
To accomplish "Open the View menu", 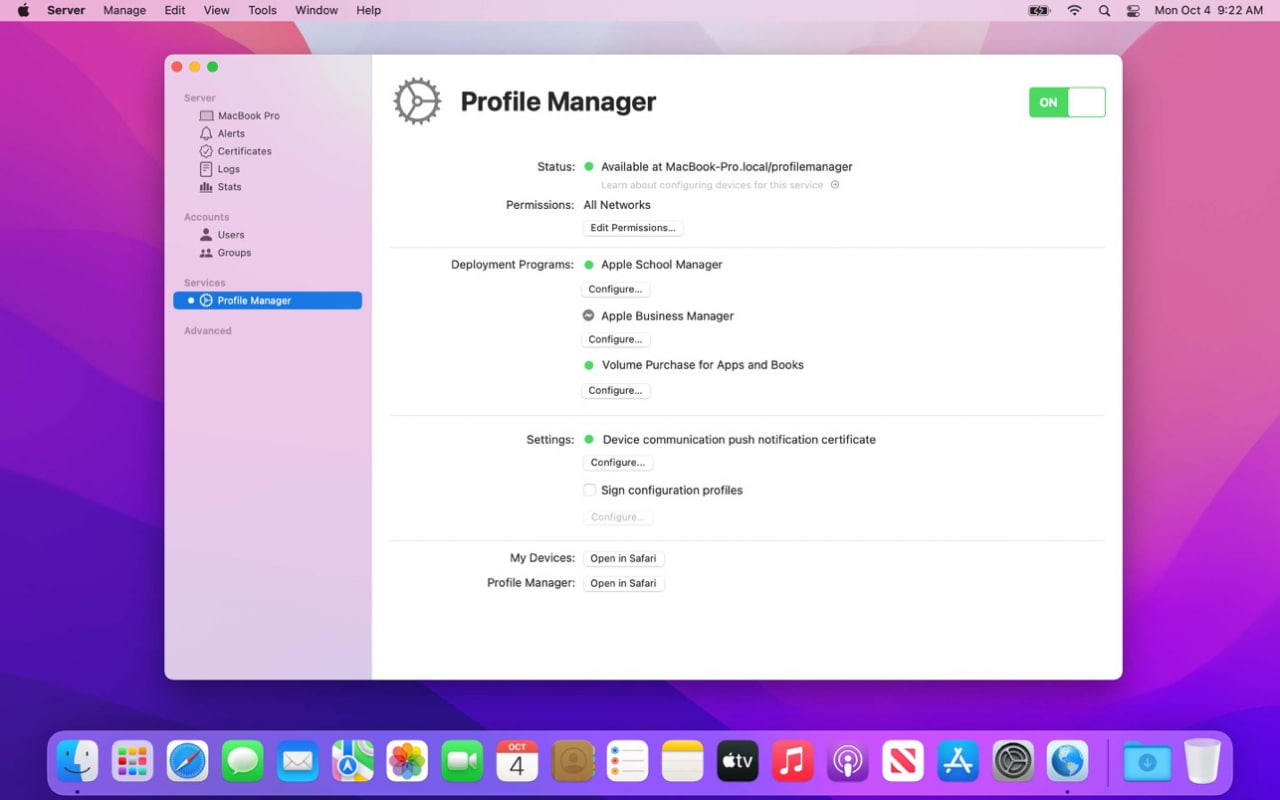I will pyautogui.click(x=216, y=10).
